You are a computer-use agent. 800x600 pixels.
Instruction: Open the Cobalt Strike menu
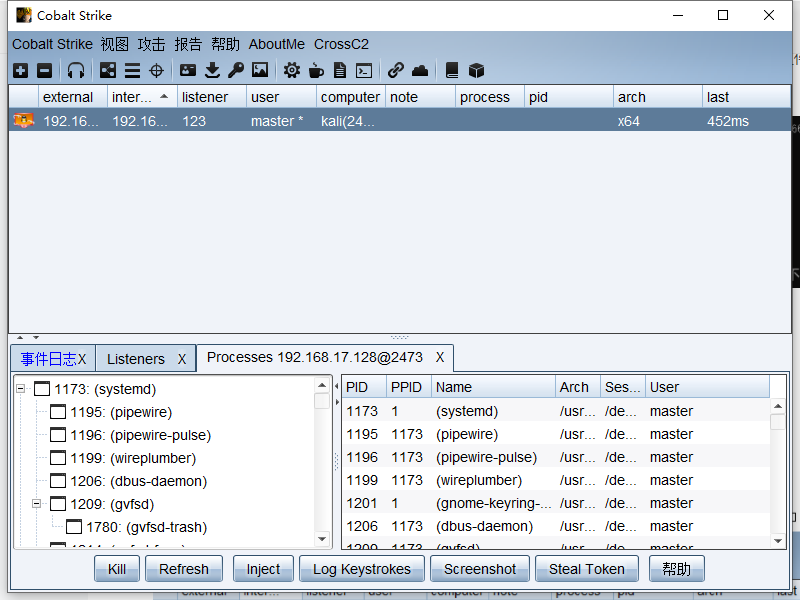click(53, 44)
